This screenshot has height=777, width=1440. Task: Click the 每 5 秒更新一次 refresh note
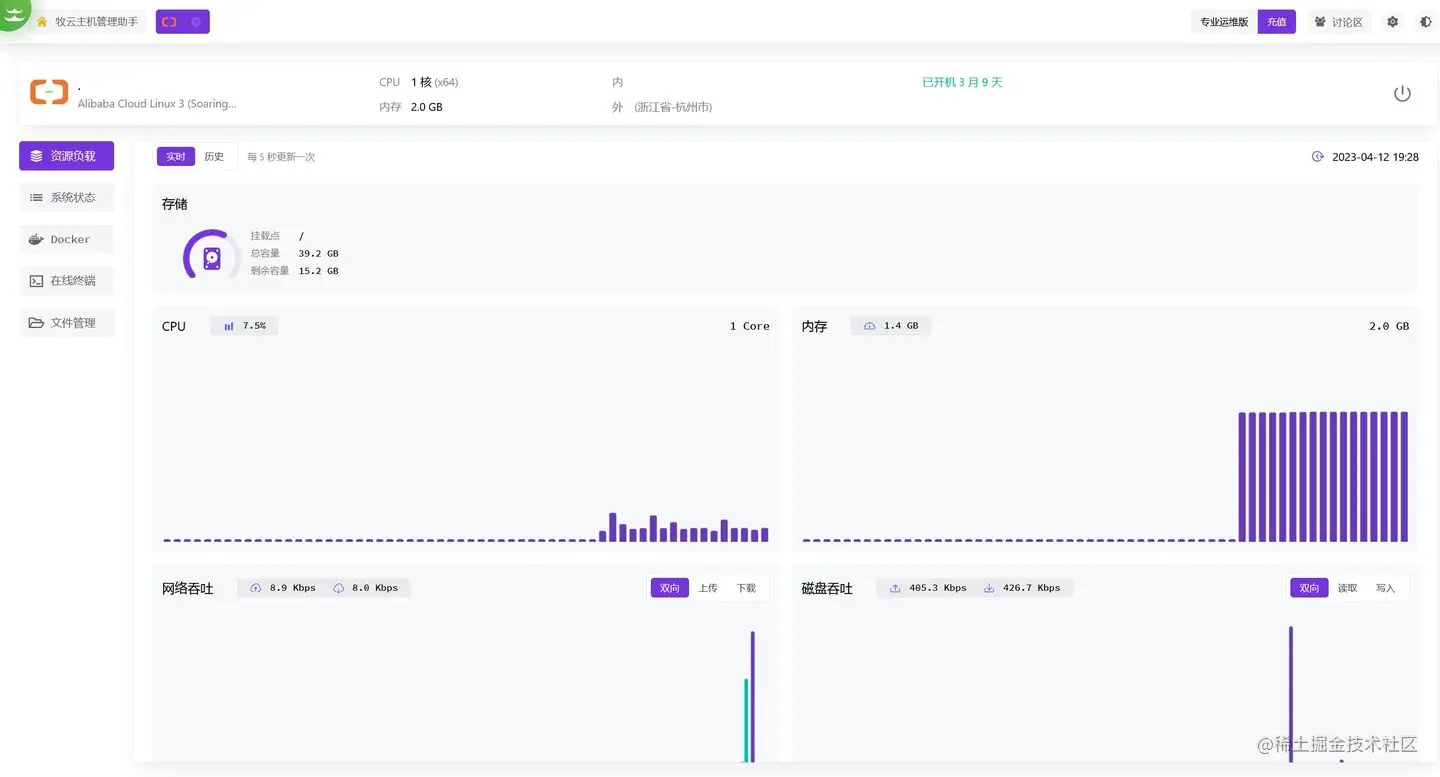pyautogui.click(x=281, y=157)
